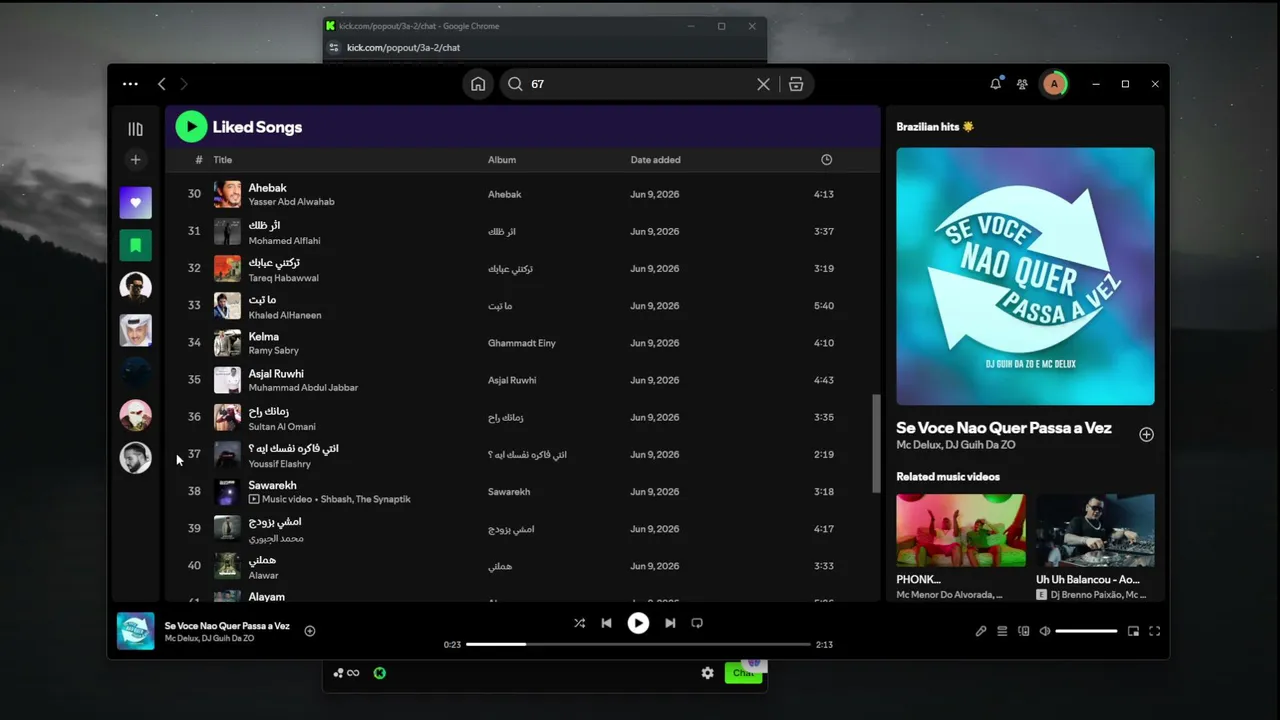Open the Spotify three-dot app menu
This screenshot has height=720, width=1280.
(x=130, y=84)
